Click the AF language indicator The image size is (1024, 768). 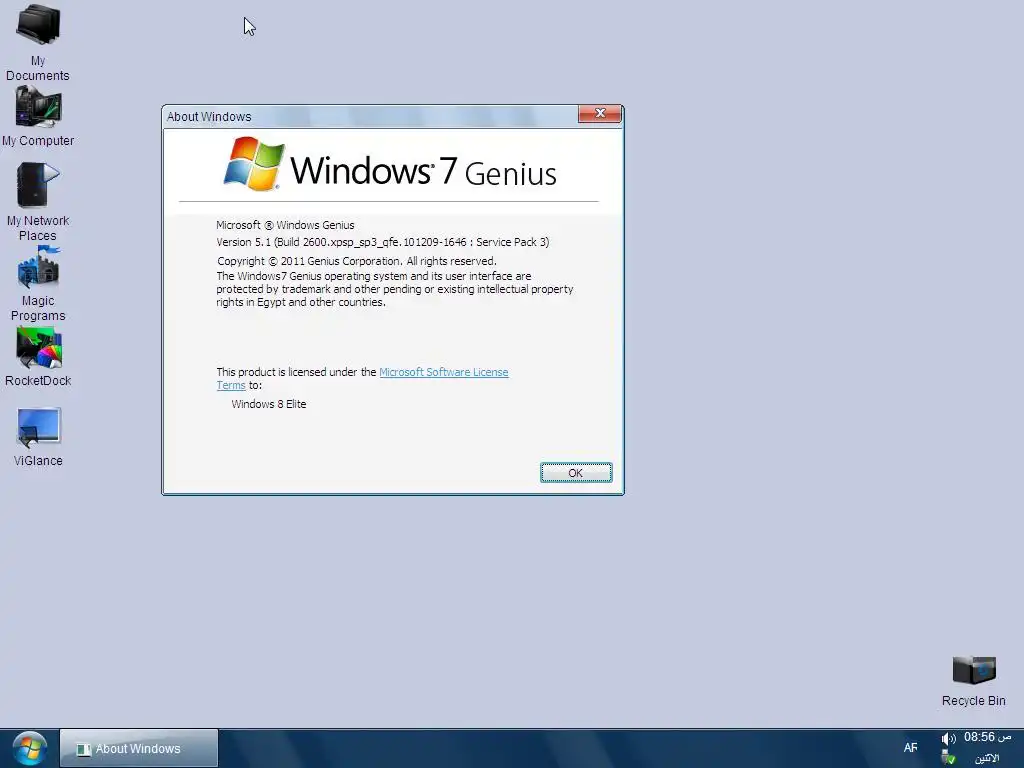(x=910, y=748)
